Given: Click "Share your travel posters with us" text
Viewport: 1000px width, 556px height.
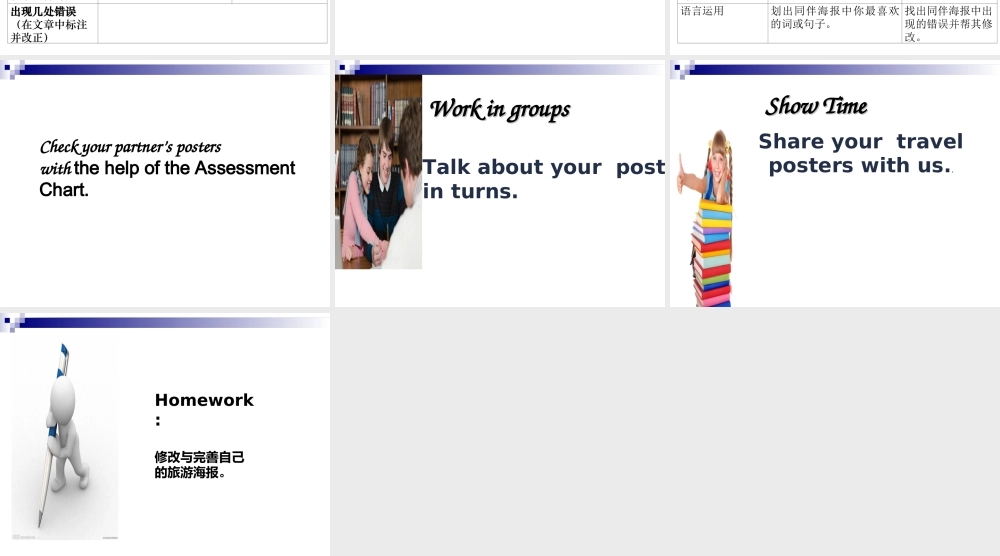Looking at the screenshot, I should [860, 153].
